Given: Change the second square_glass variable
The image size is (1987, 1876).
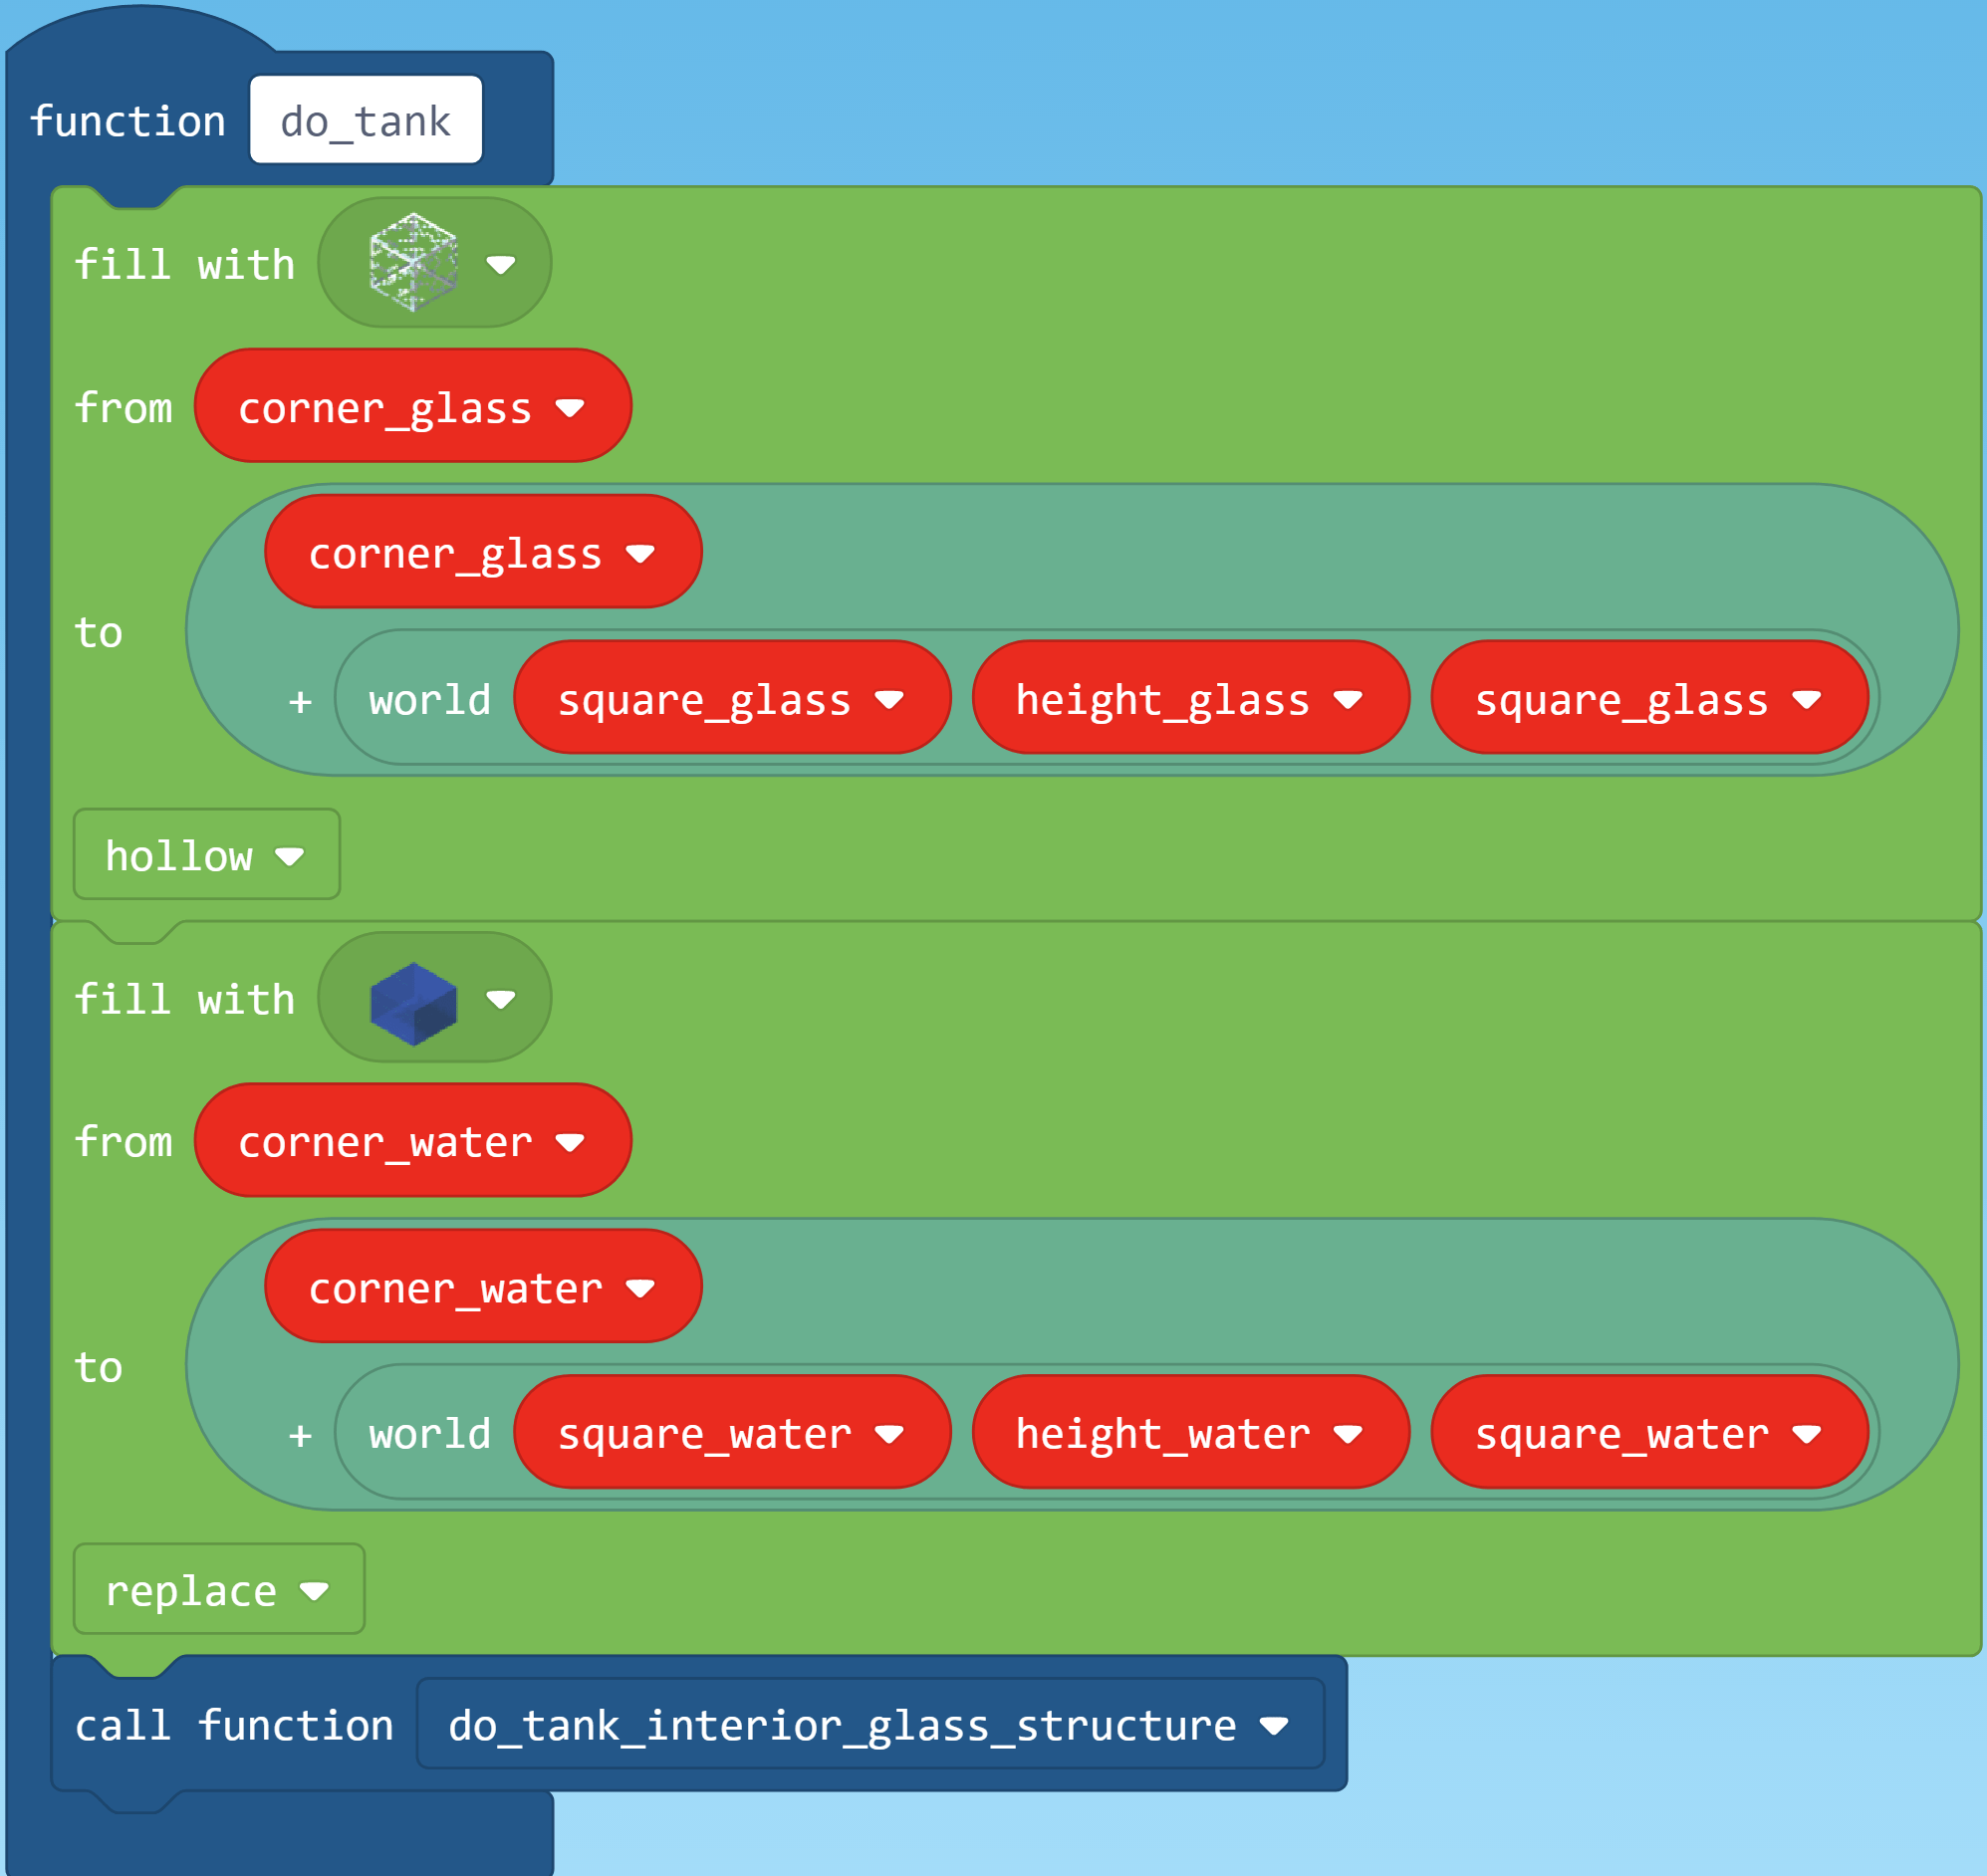Looking at the screenshot, I should pyautogui.click(x=1650, y=699).
